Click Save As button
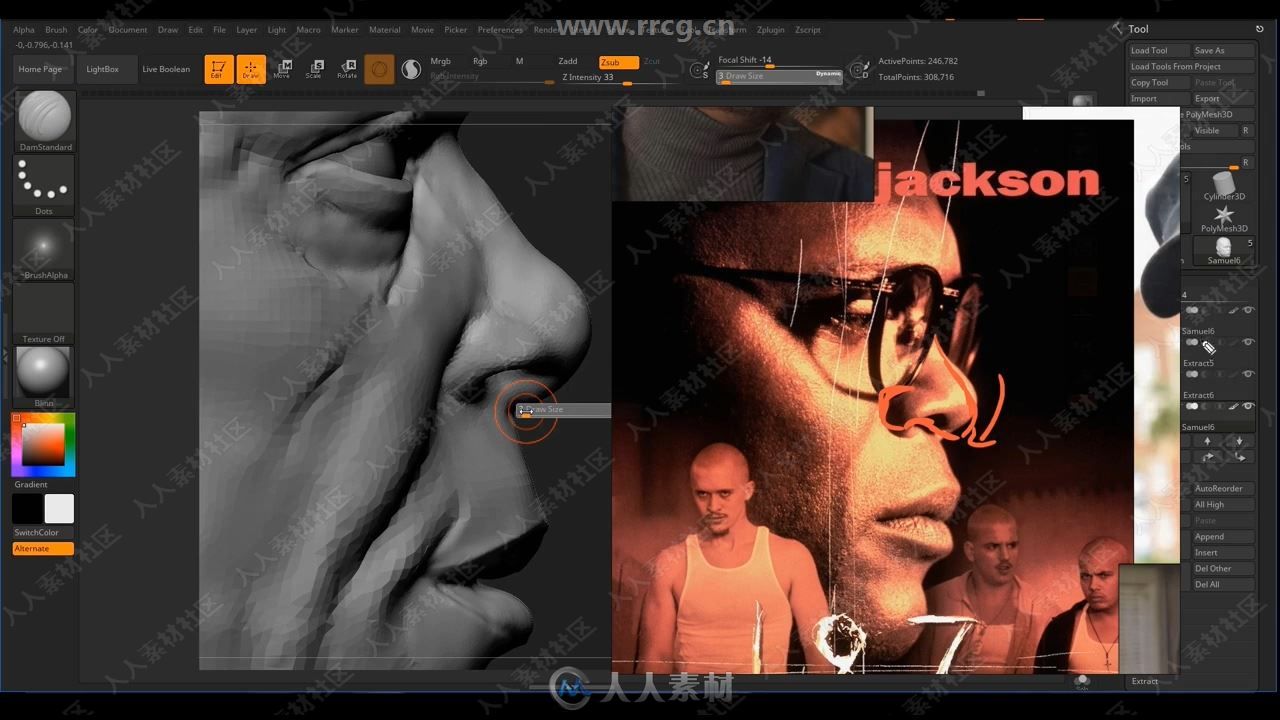The width and height of the screenshot is (1280, 720). pyautogui.click(x=1224, y=50)
